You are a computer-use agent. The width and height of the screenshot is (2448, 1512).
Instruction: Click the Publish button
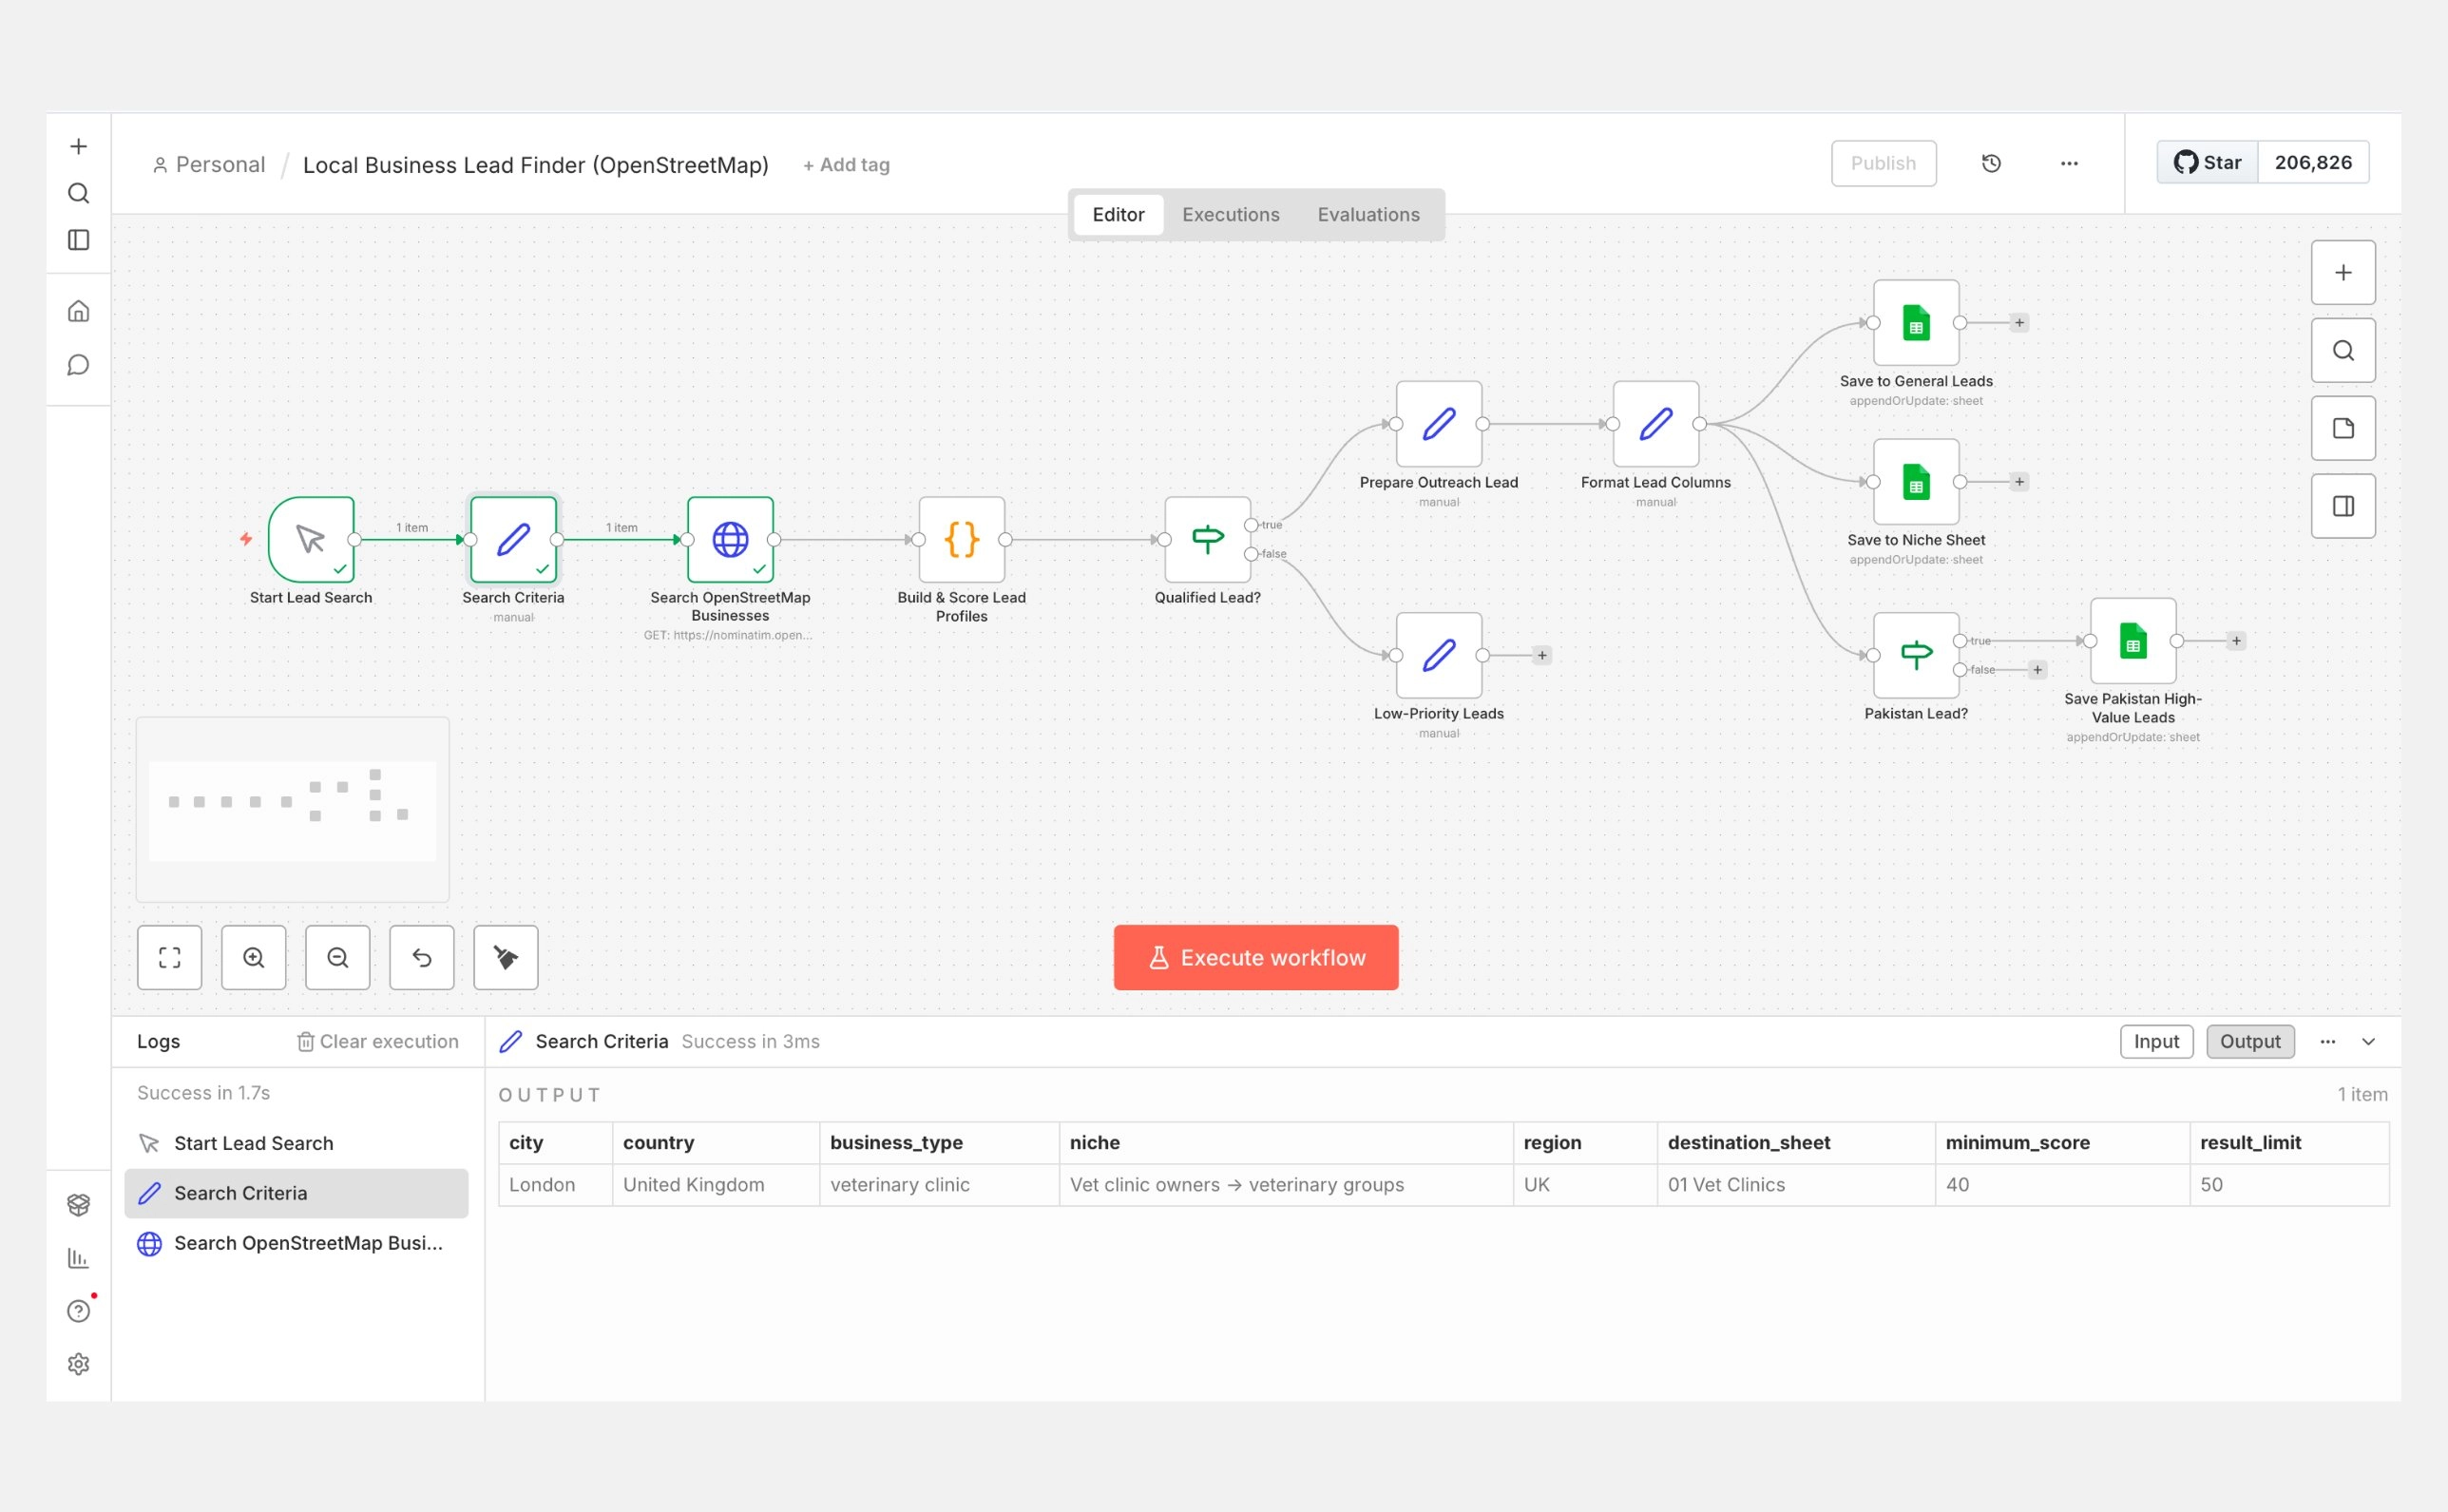click(x=1883, y=163)
